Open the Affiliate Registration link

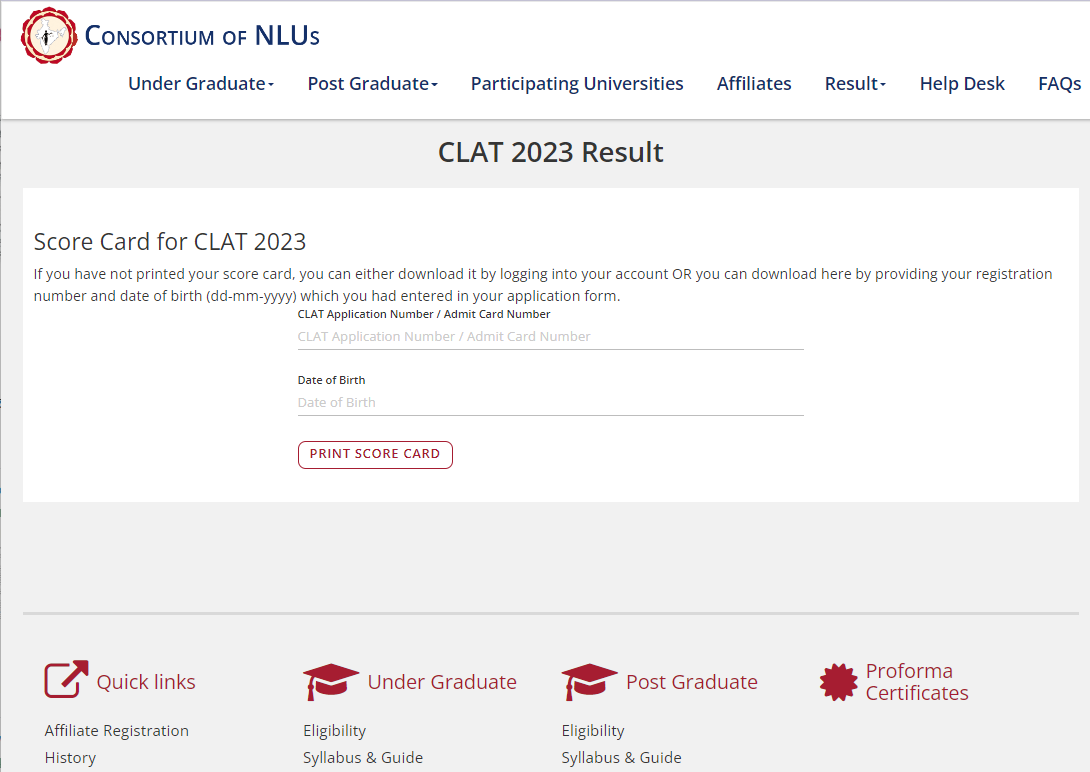pyautogui.click(x=116, y=731)
